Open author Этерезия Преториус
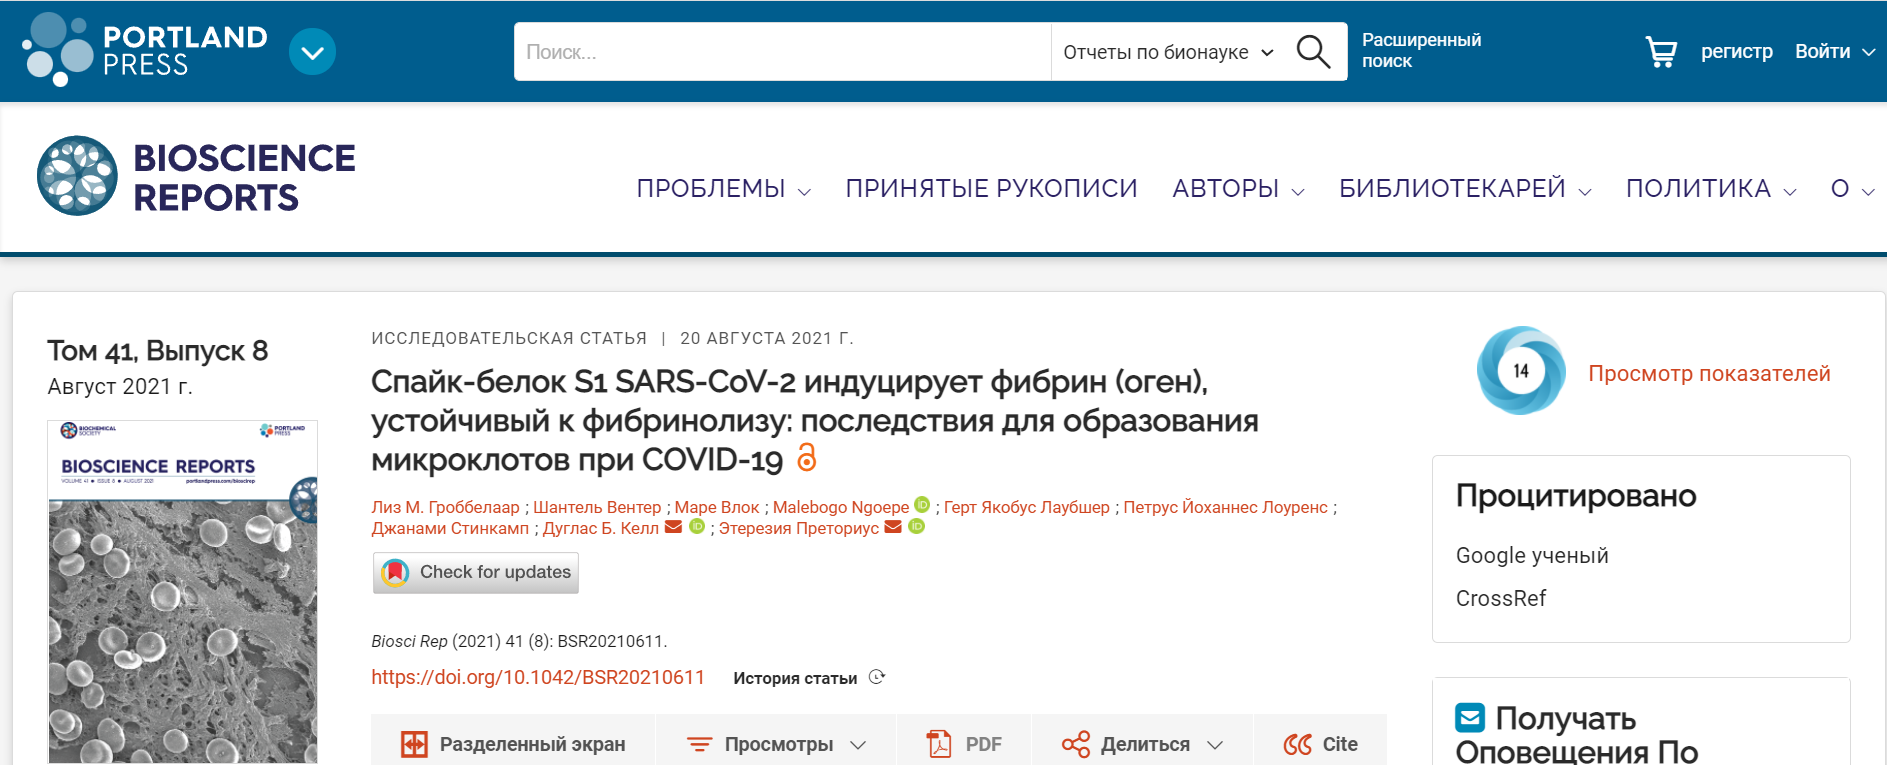Viewport: 1887px width, 765px height. coord(799,528)
